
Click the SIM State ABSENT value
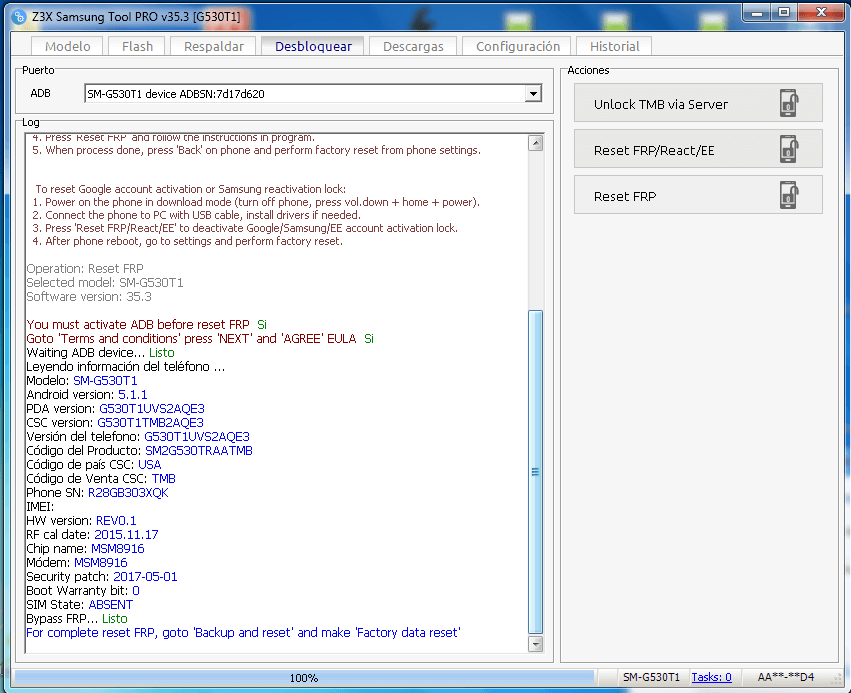111,605
